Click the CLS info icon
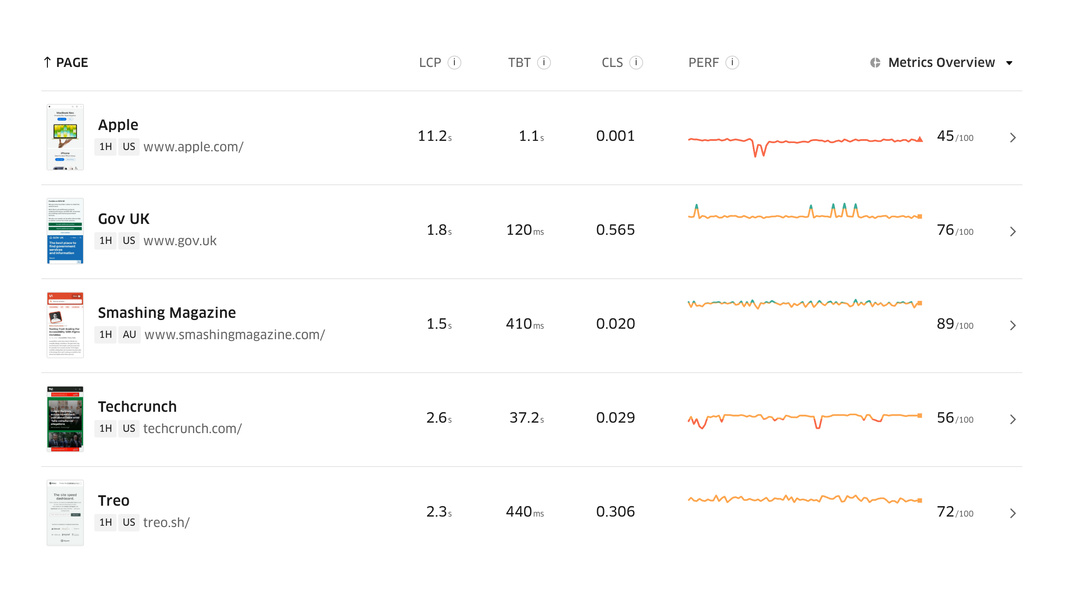Image resolution: width=1068 pixels, height=608 pixels. [636, 63]
